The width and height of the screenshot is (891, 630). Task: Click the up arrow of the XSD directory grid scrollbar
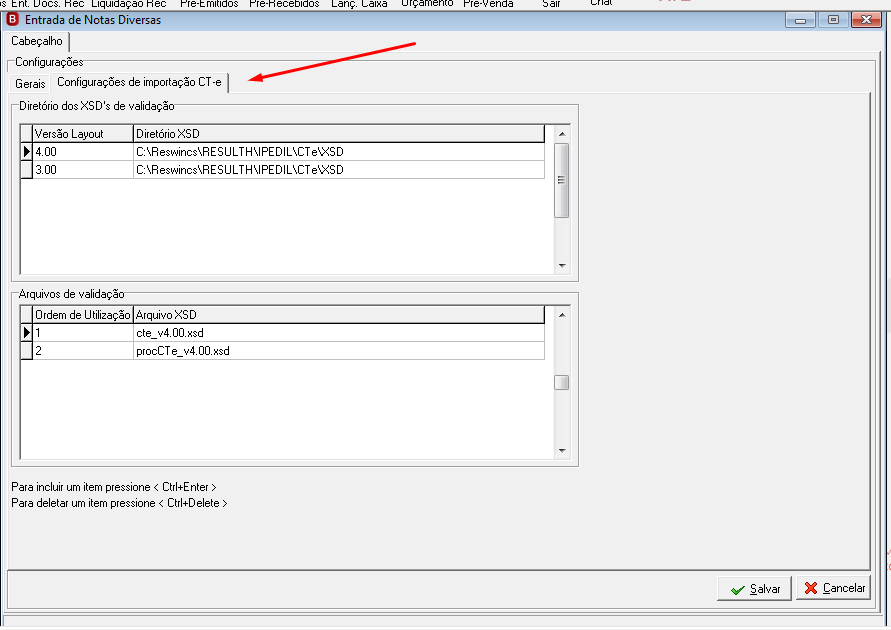coord(562,134)
